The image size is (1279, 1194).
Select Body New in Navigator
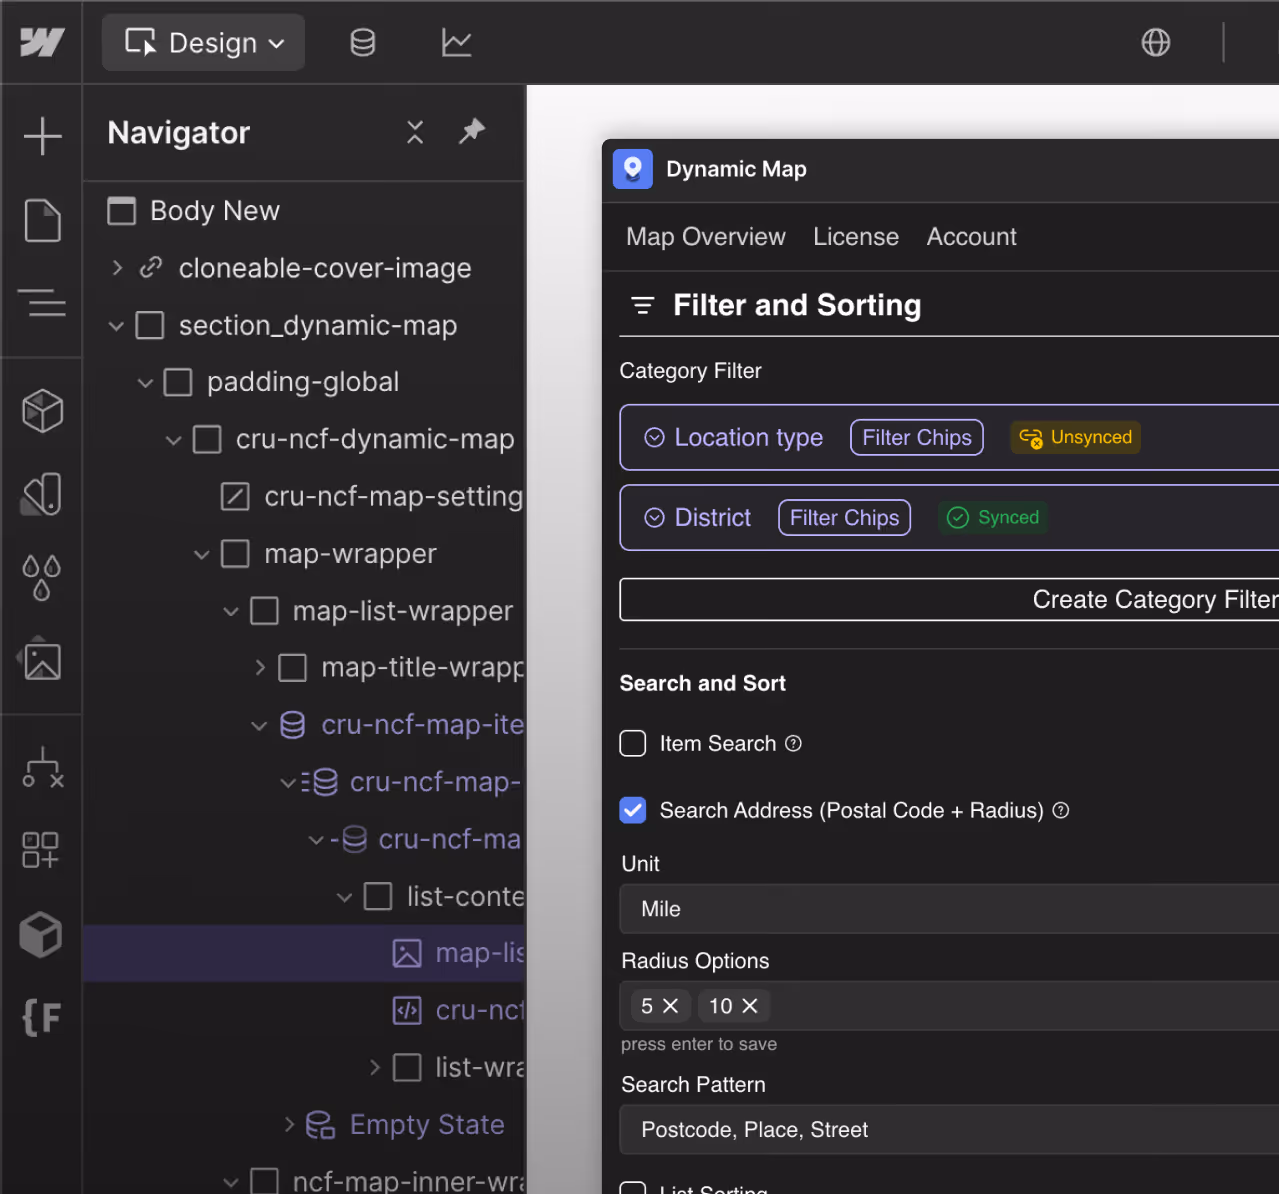(214, 211)
